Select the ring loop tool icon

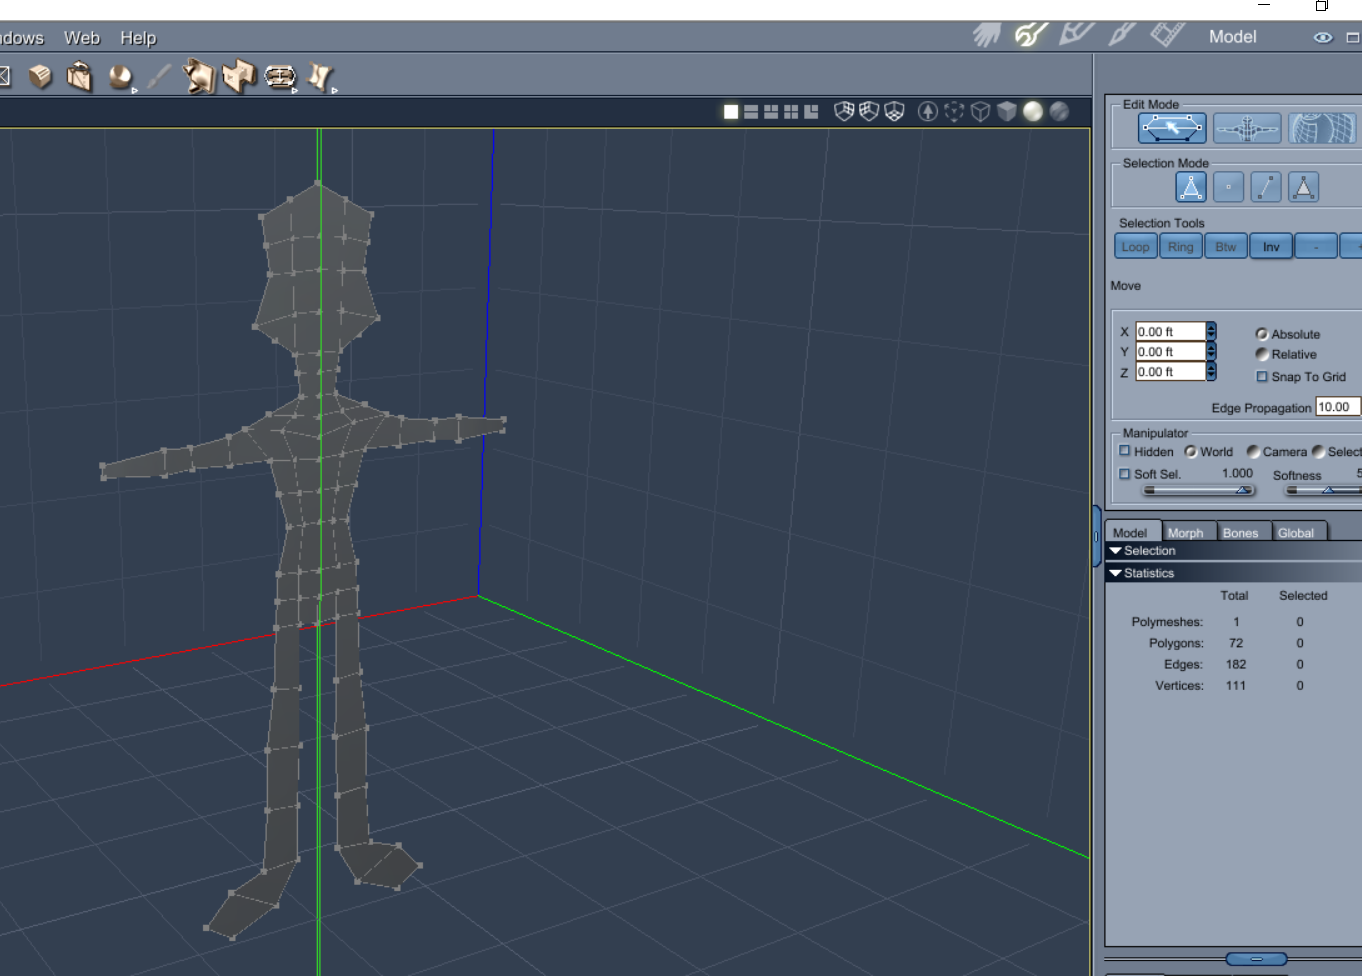coord(280,77)
